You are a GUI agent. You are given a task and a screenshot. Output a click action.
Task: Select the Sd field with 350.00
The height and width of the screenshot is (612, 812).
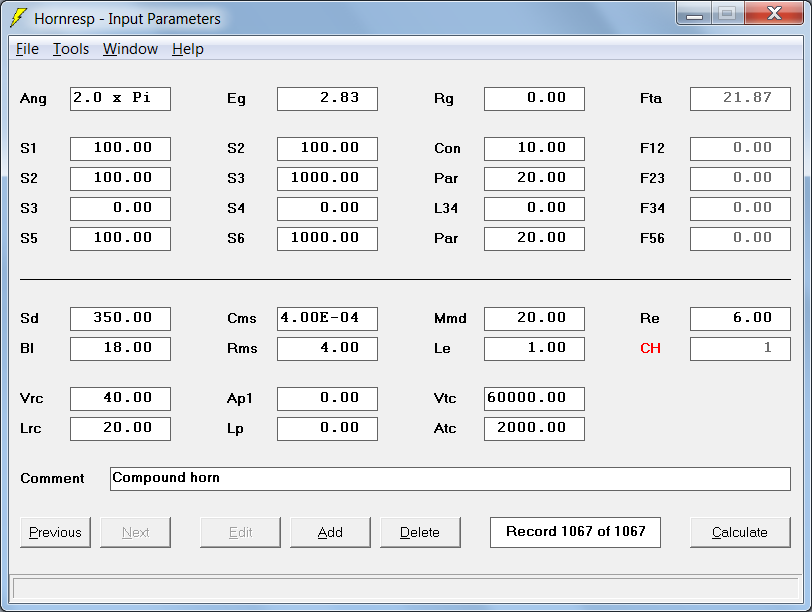[120, 319]
